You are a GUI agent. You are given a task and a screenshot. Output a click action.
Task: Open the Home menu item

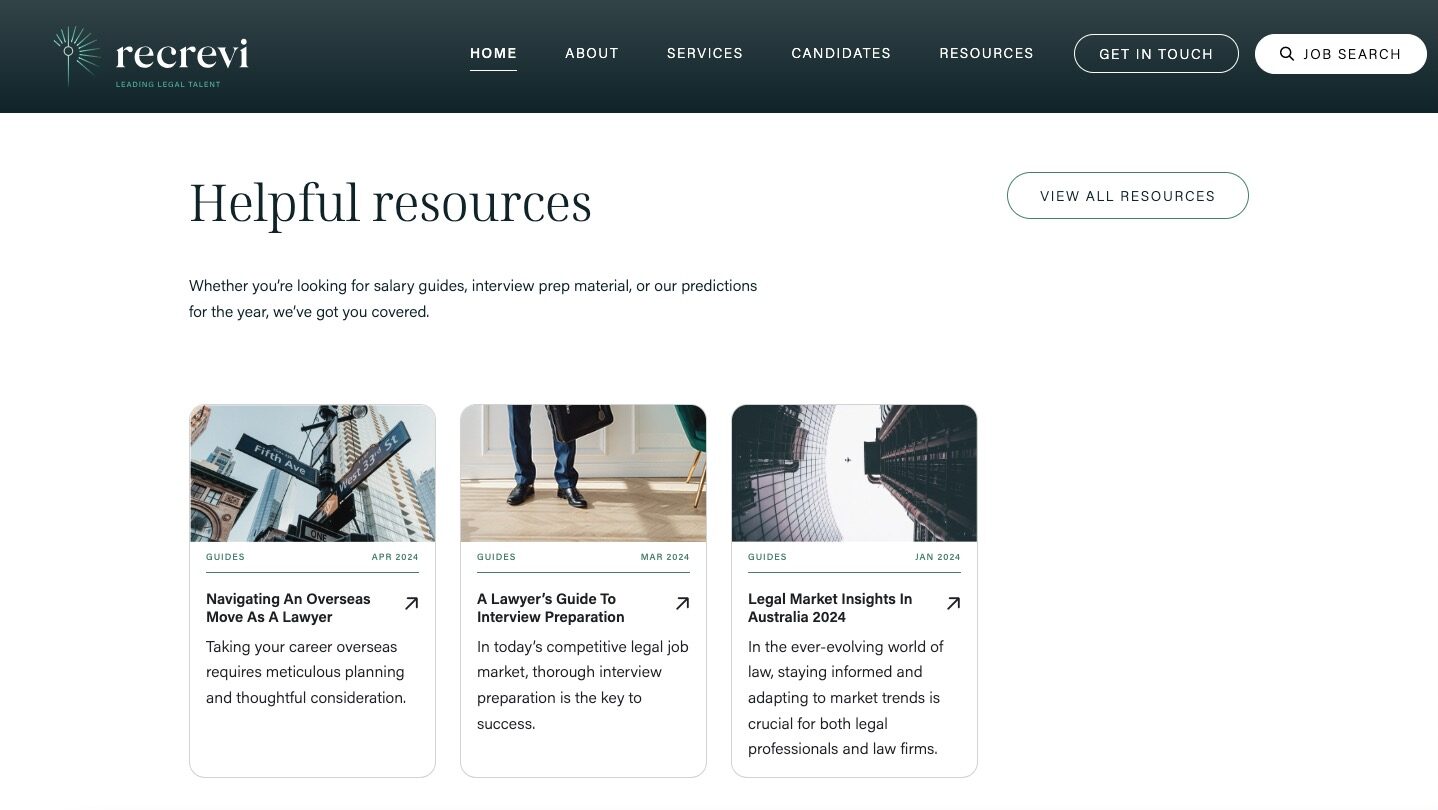493,54
